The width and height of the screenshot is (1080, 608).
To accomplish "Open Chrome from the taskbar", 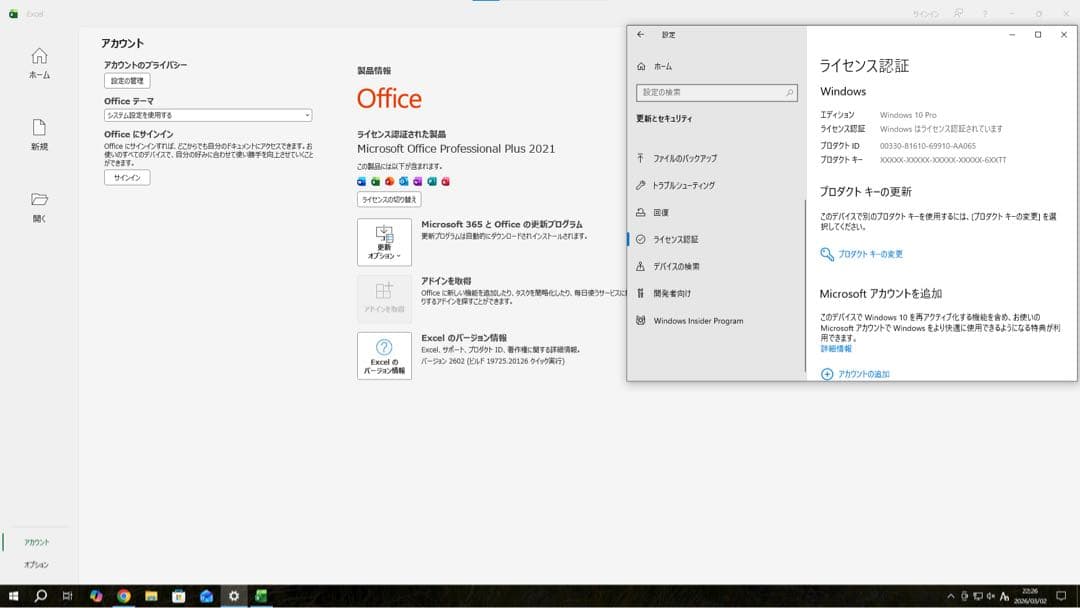I will coord(124,596).
